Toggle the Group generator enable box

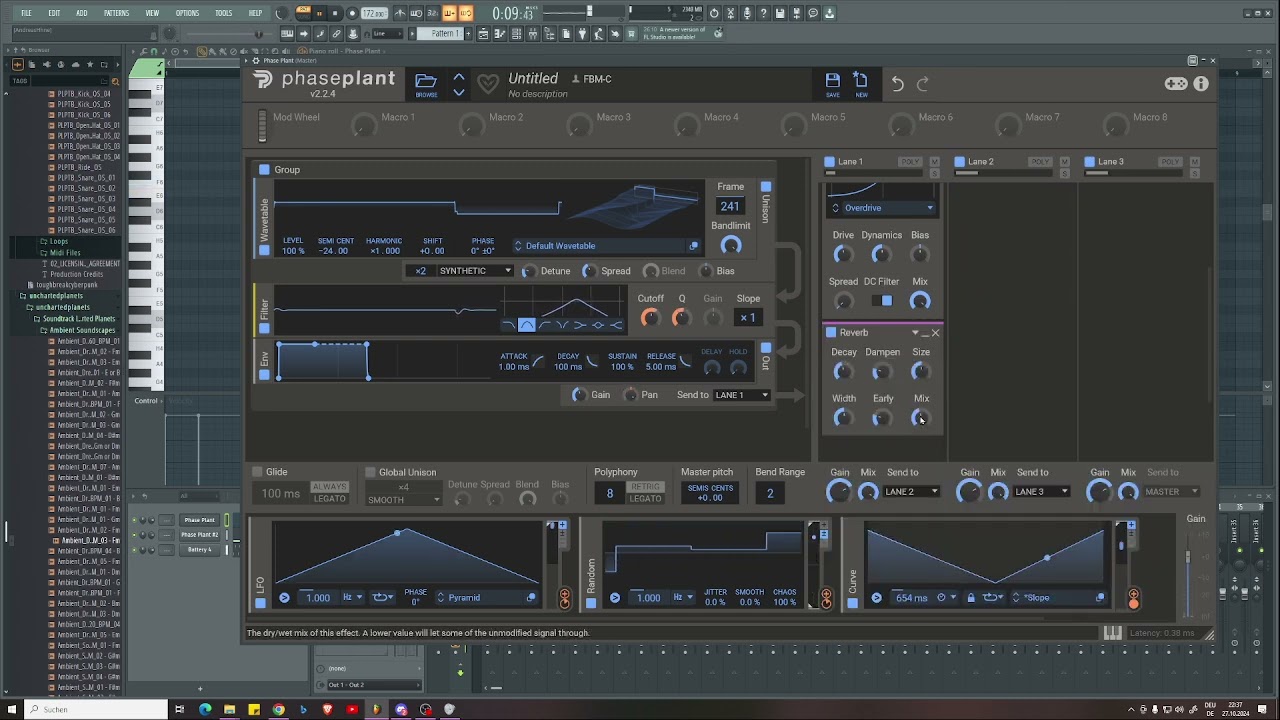(264, 170)
